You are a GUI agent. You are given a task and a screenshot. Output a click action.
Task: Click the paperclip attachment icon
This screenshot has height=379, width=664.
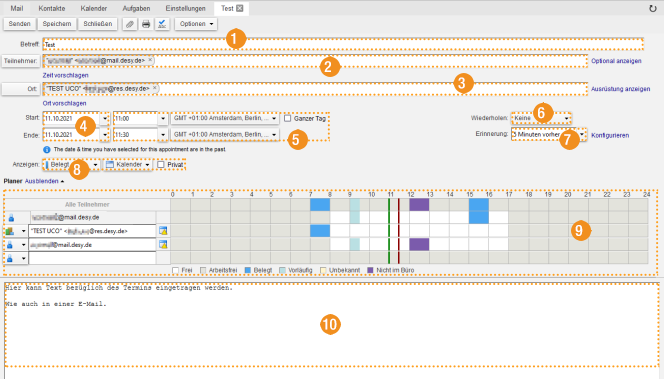(130, 24)
